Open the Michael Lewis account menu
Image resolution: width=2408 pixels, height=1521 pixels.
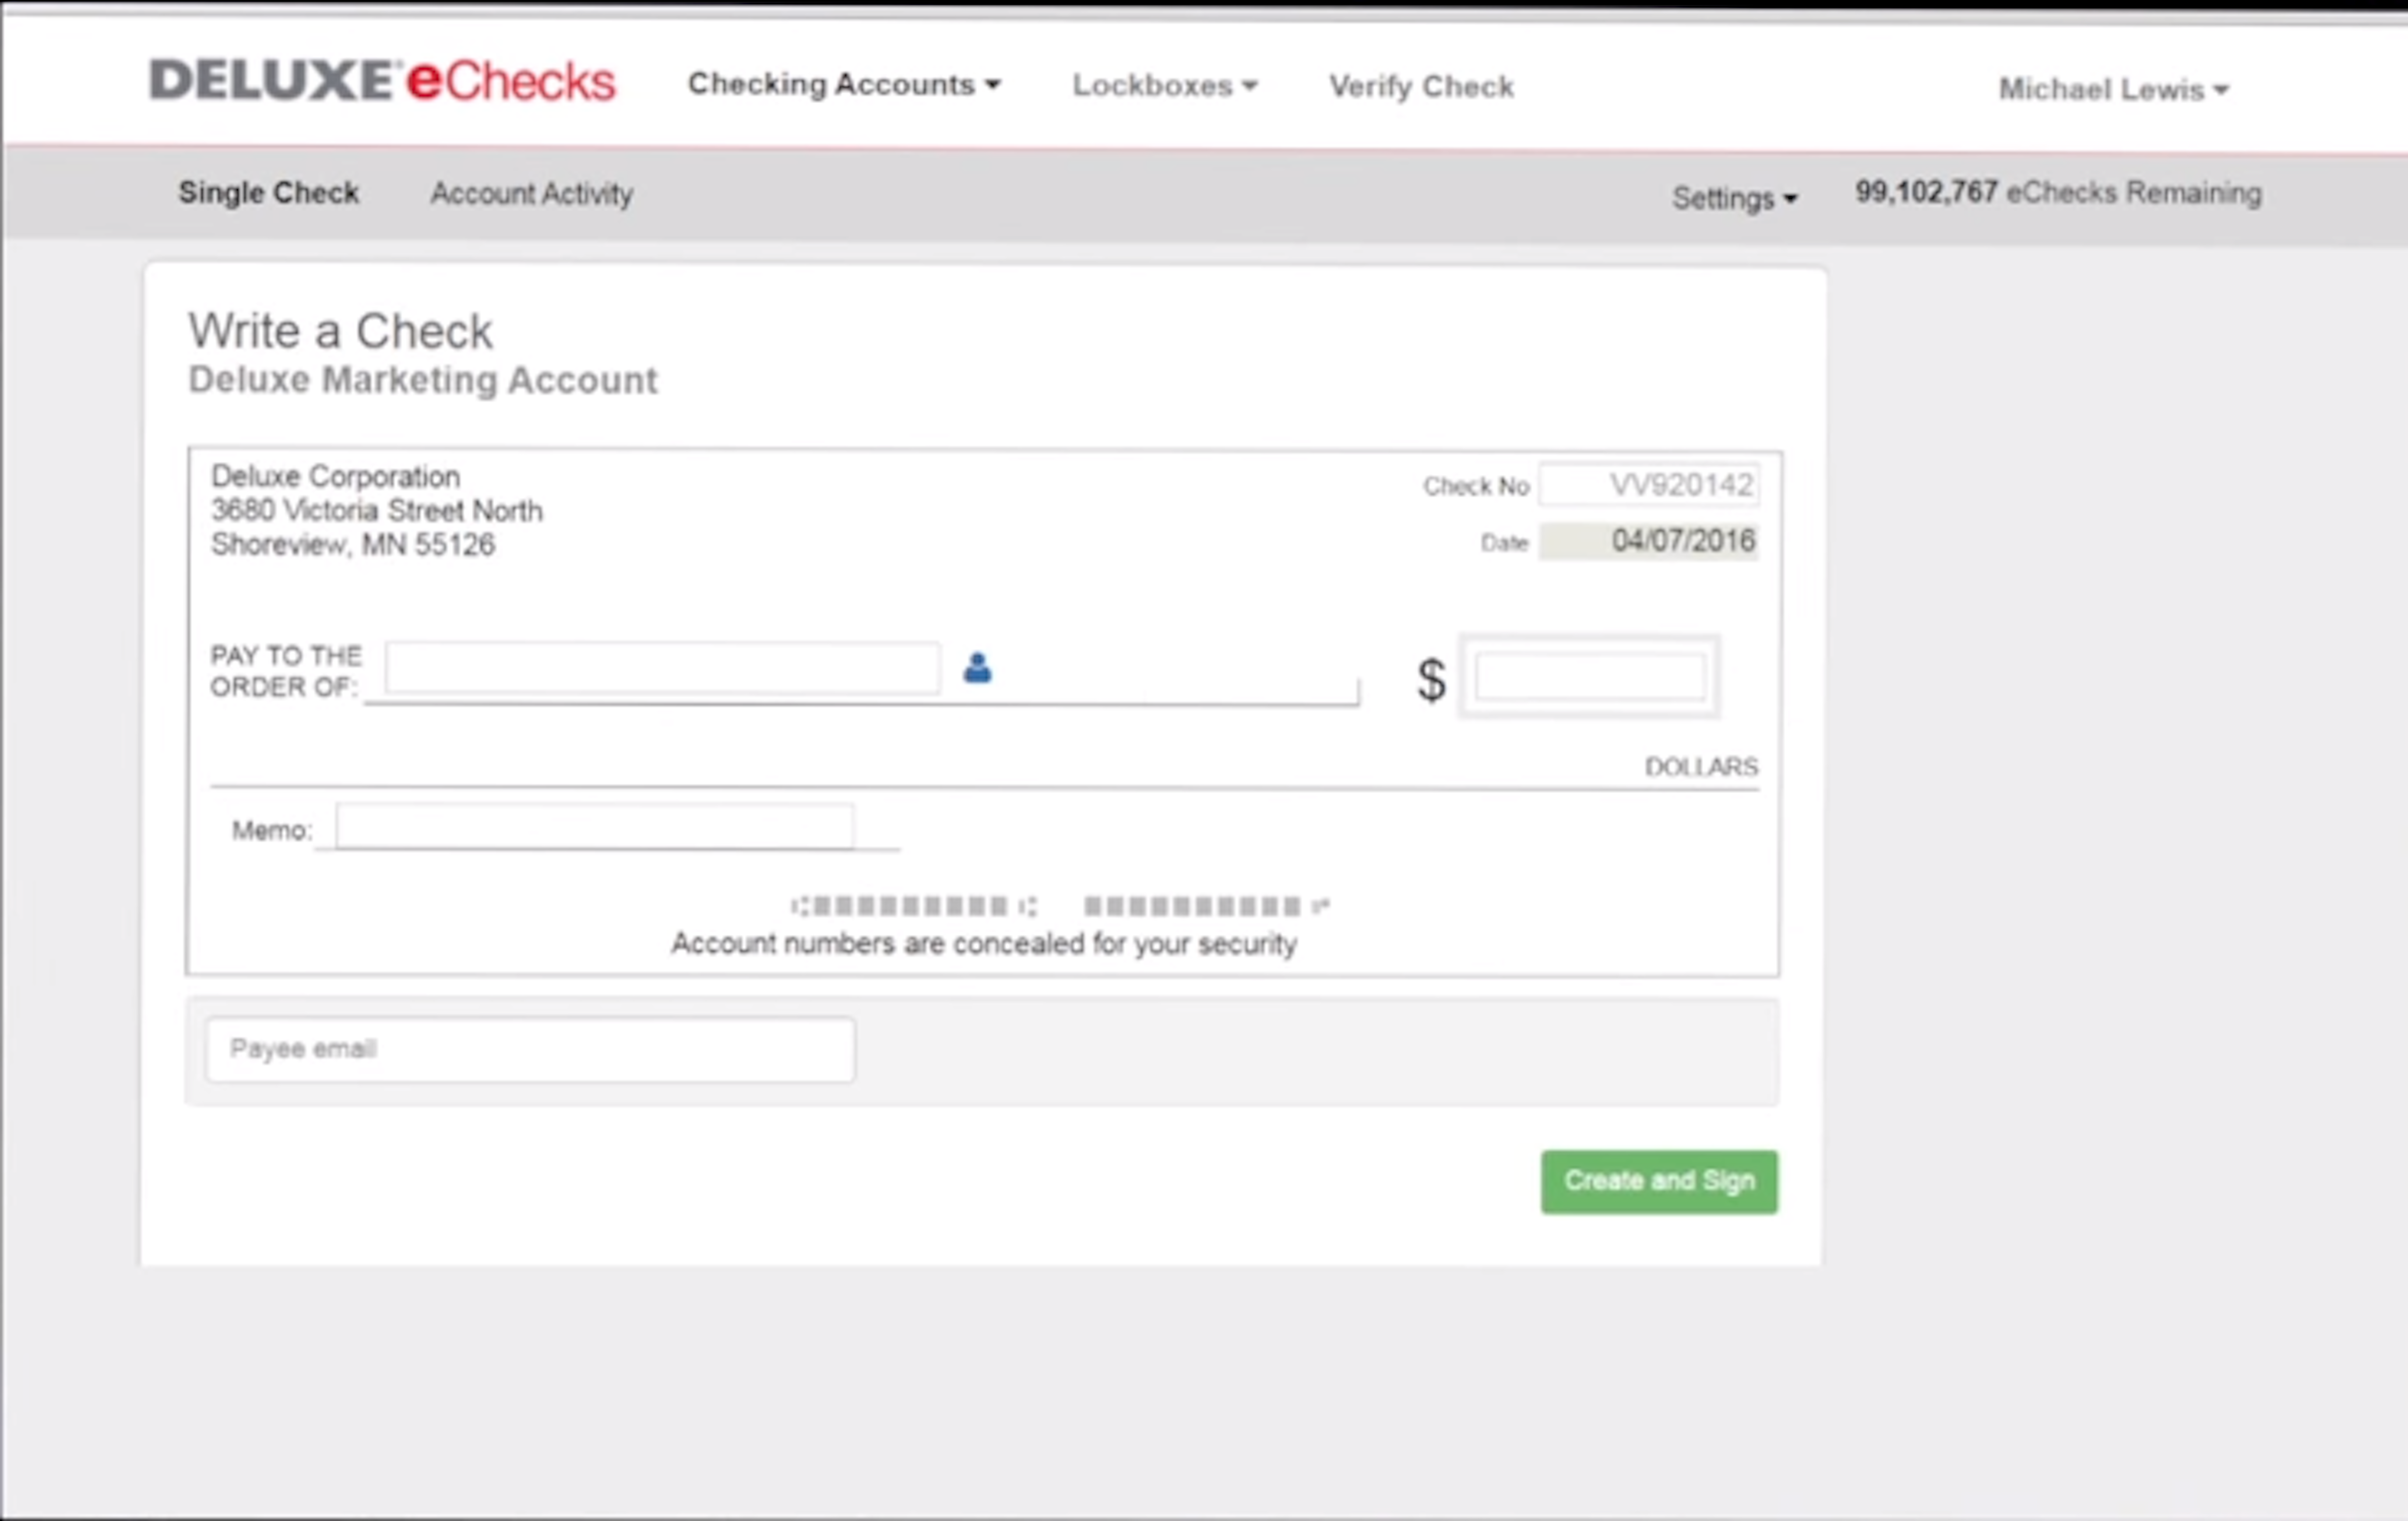pos(2112,89)
